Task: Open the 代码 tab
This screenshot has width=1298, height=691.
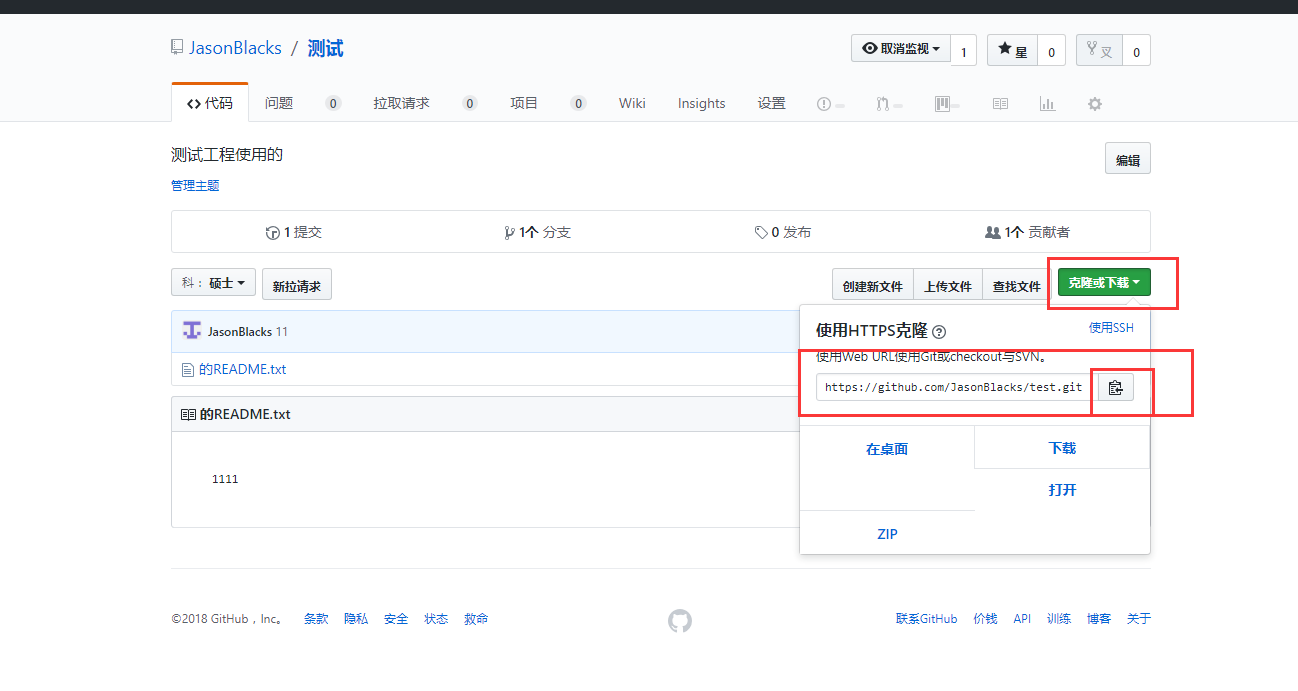Action: click(210, 103)
